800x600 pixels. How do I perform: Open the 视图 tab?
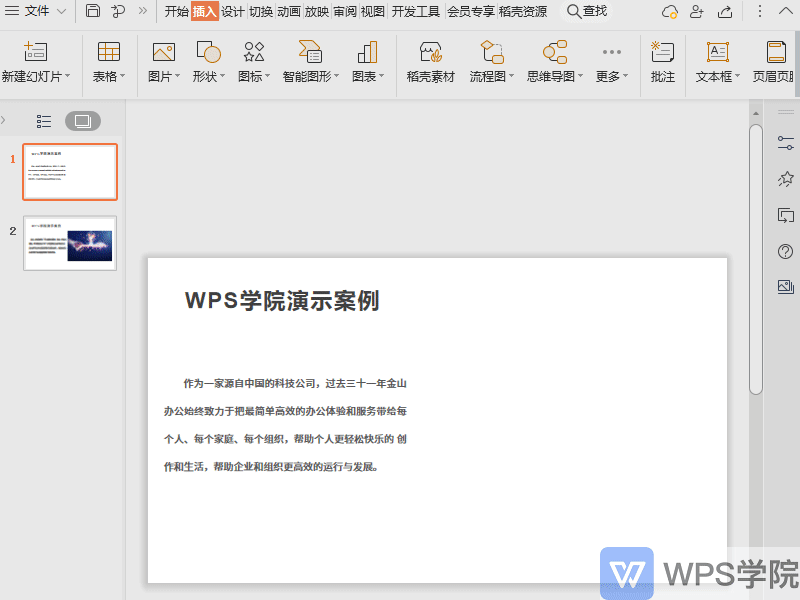click(x=373, y=11)
